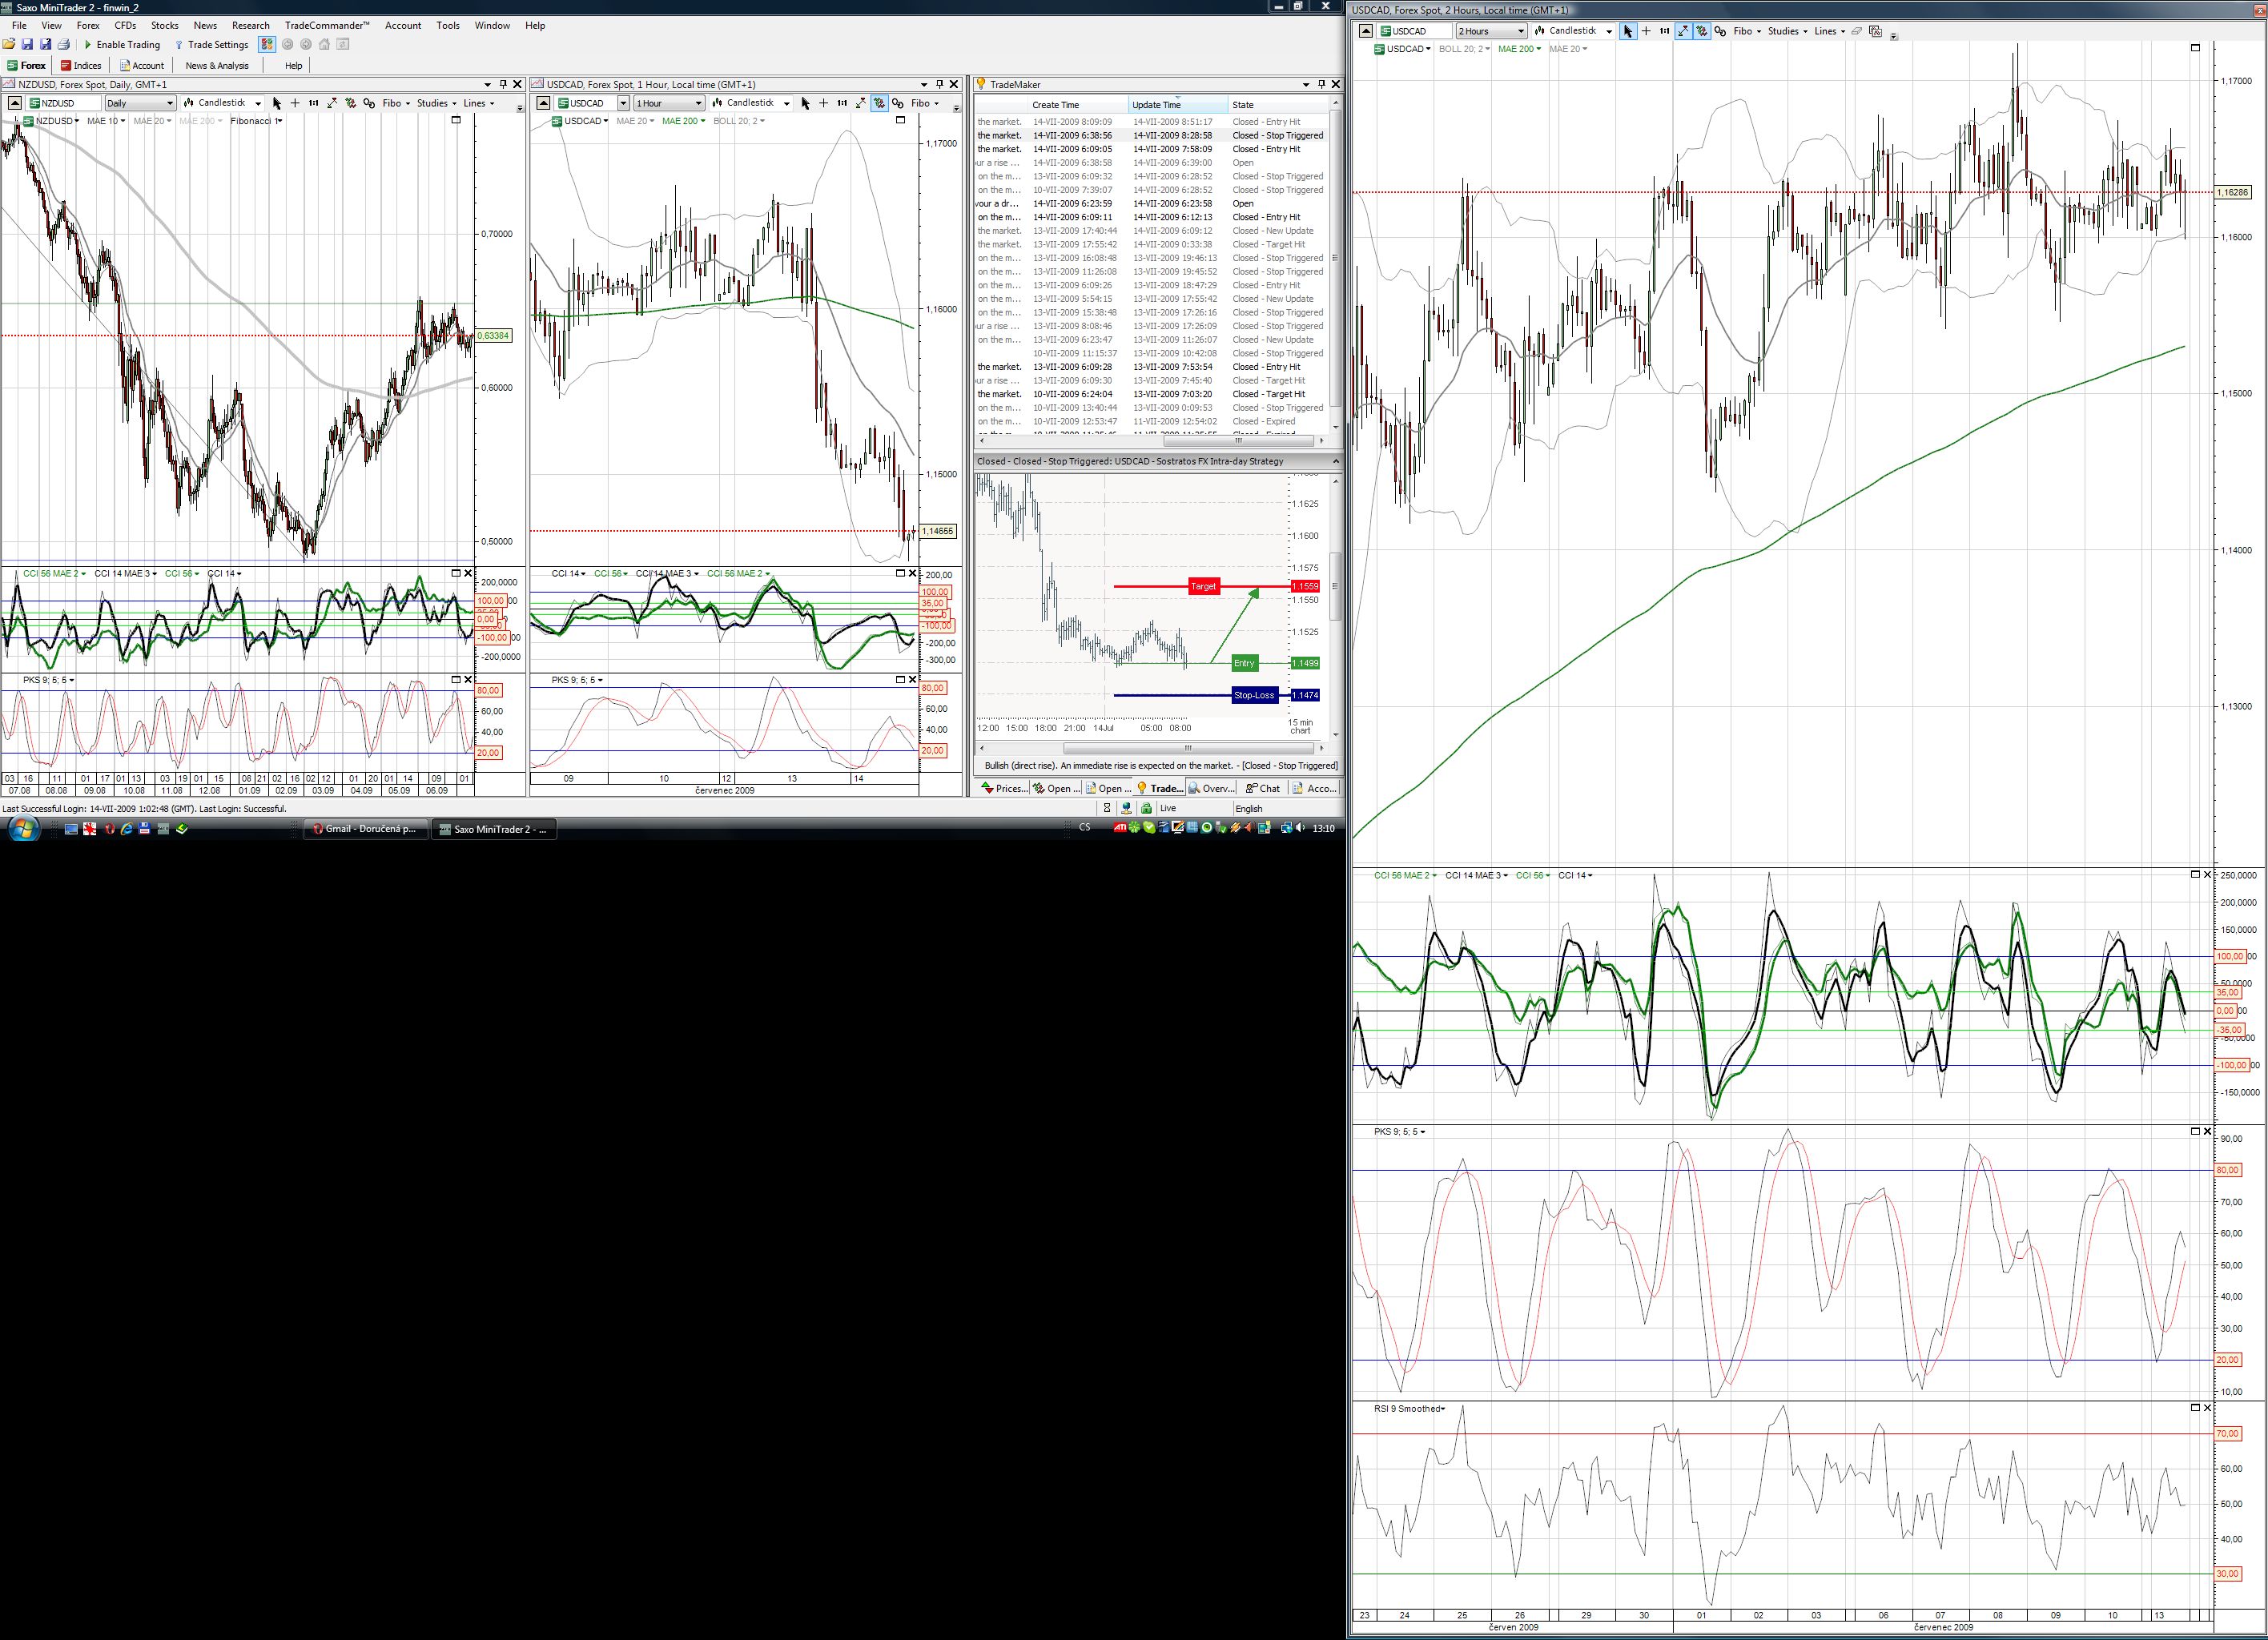The height and width of the screenshot is (1640, 2268).
Task: Select crosshair tool in NZDUSD chart toolbar
Action: tap(295, 103)
